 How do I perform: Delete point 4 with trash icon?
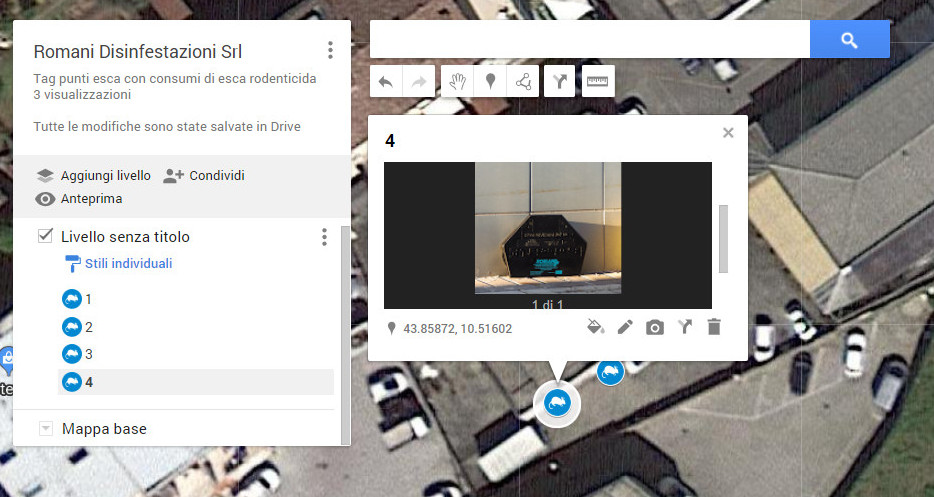[x=714, y=327]
